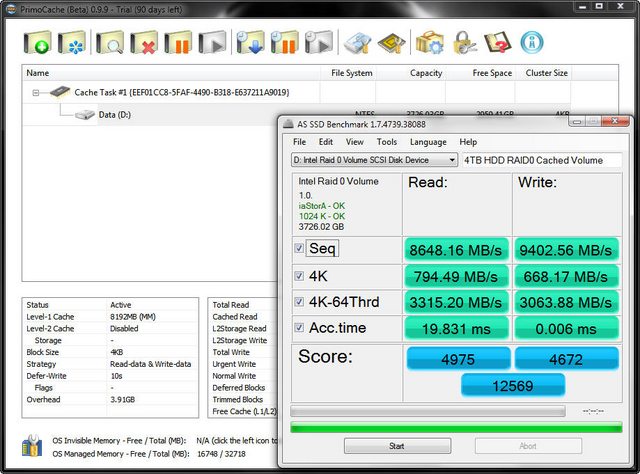The image size is (640, 474).
Task: Click the resume cache task play icon
Action: tap(212, 42)
